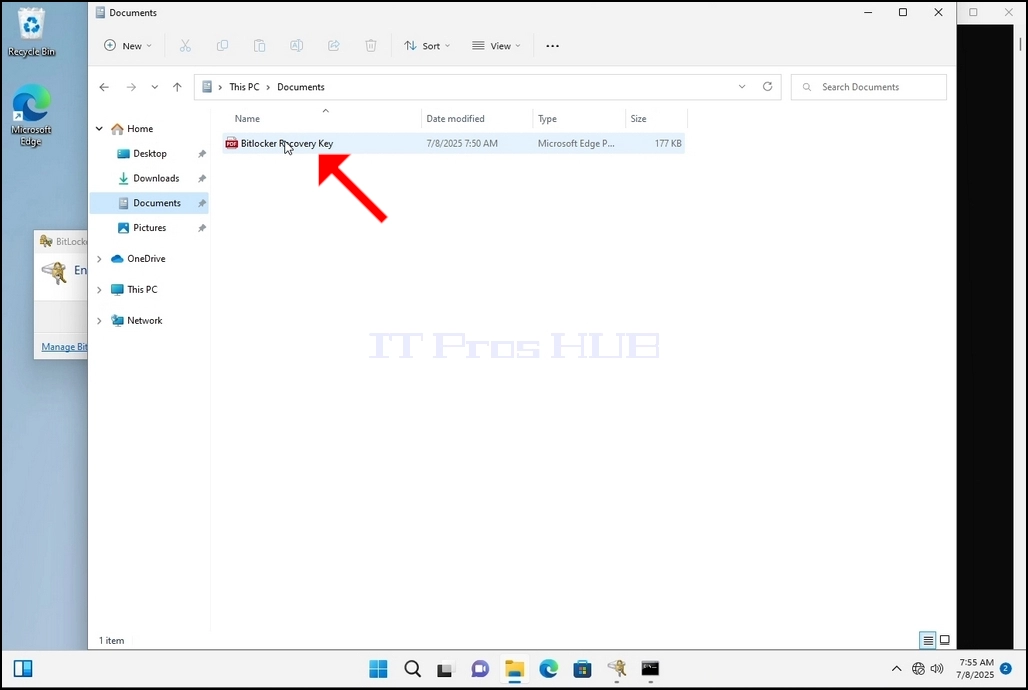Click the volume speaker tray icon
The height and width of the screenshot is (690, 1028).
pos(937,669)
